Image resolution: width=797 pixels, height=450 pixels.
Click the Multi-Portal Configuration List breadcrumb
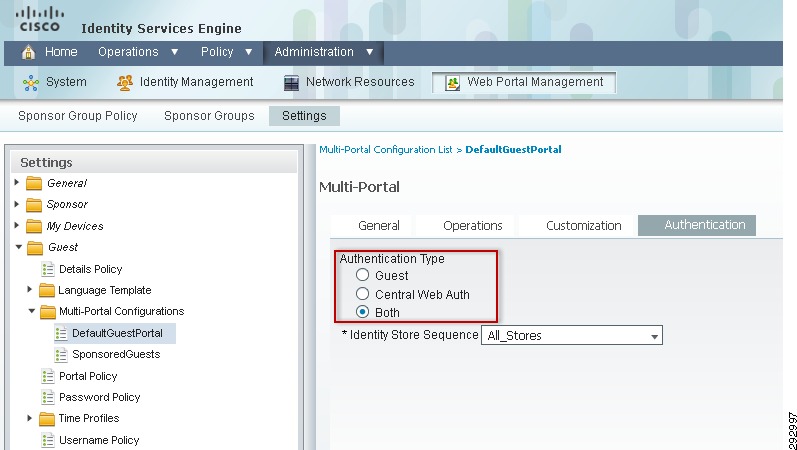385,149
